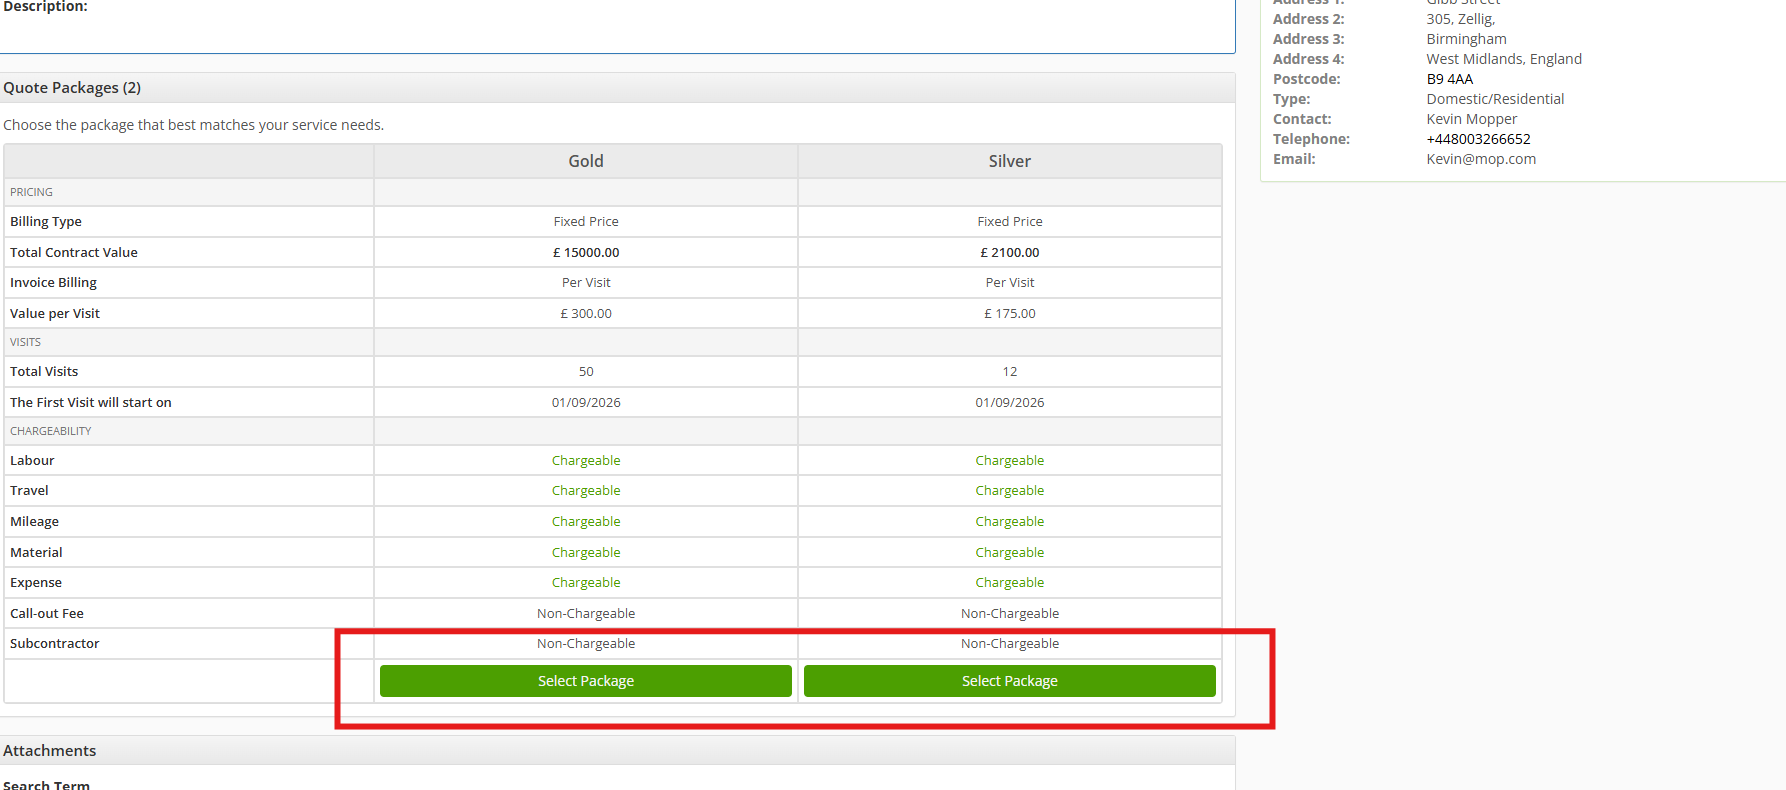Click the Birmingham address line

point(1466,39)
